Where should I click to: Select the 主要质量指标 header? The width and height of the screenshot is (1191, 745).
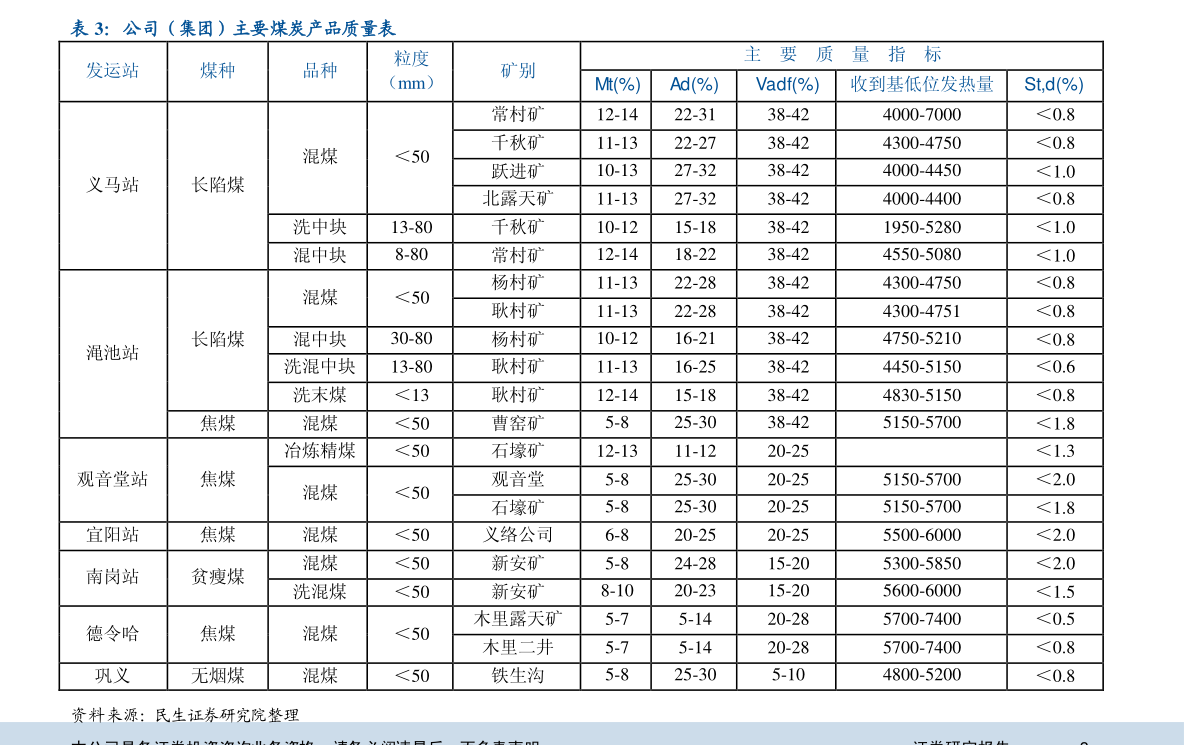point(842,55)
